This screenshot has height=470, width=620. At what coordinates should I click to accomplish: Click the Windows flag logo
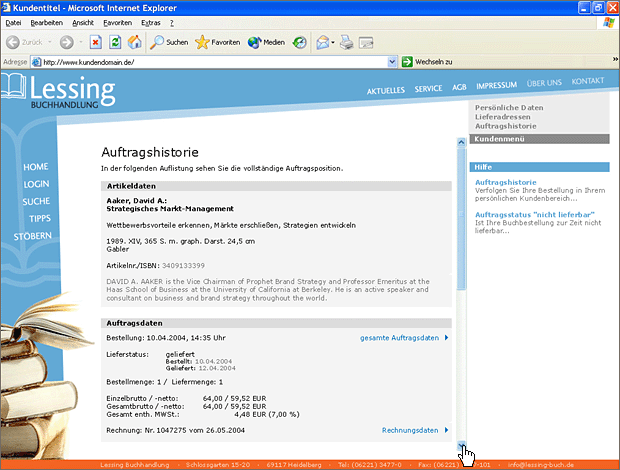tap(609, 23)
